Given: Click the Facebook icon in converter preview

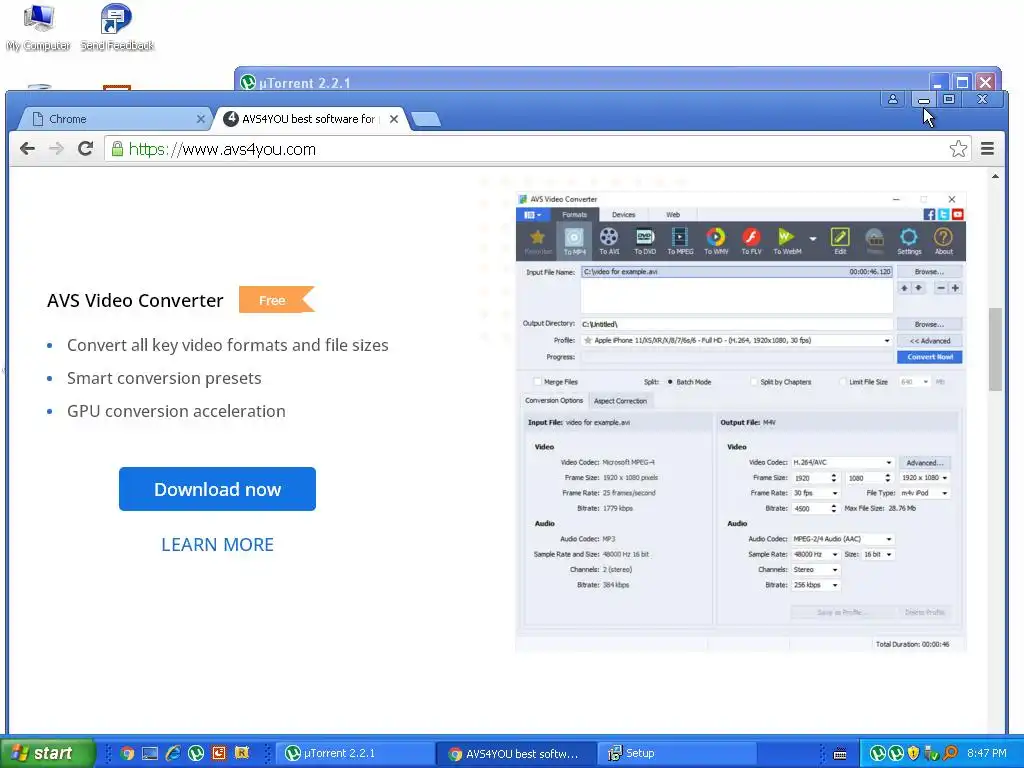Looking at the screenshot, I should pyautogui.click(x=929, y=214).
